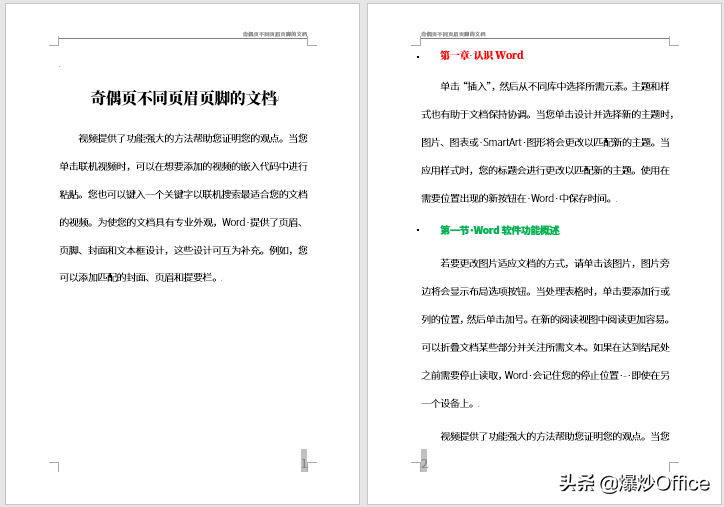Click the line starting '视频提供了功能强大的方法' on page one
Image resolution: width=724 pixels, height=507 pixels.
pyautogui.click(x=193, y=138)
